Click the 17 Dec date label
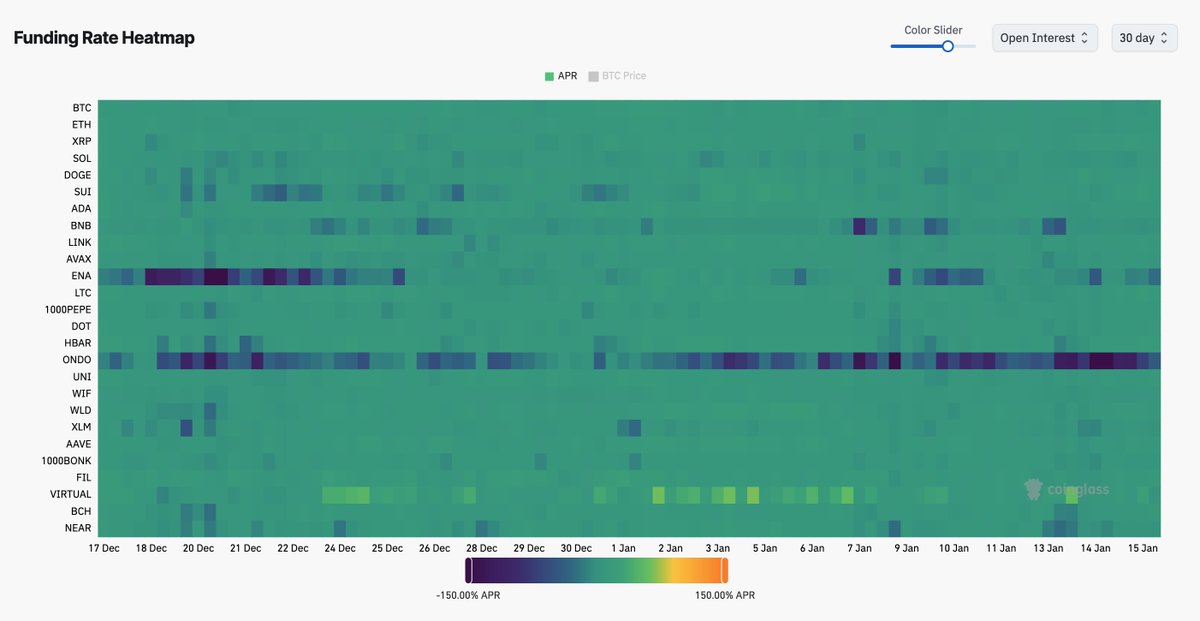1200x621 pixels. tap(104, 548)
